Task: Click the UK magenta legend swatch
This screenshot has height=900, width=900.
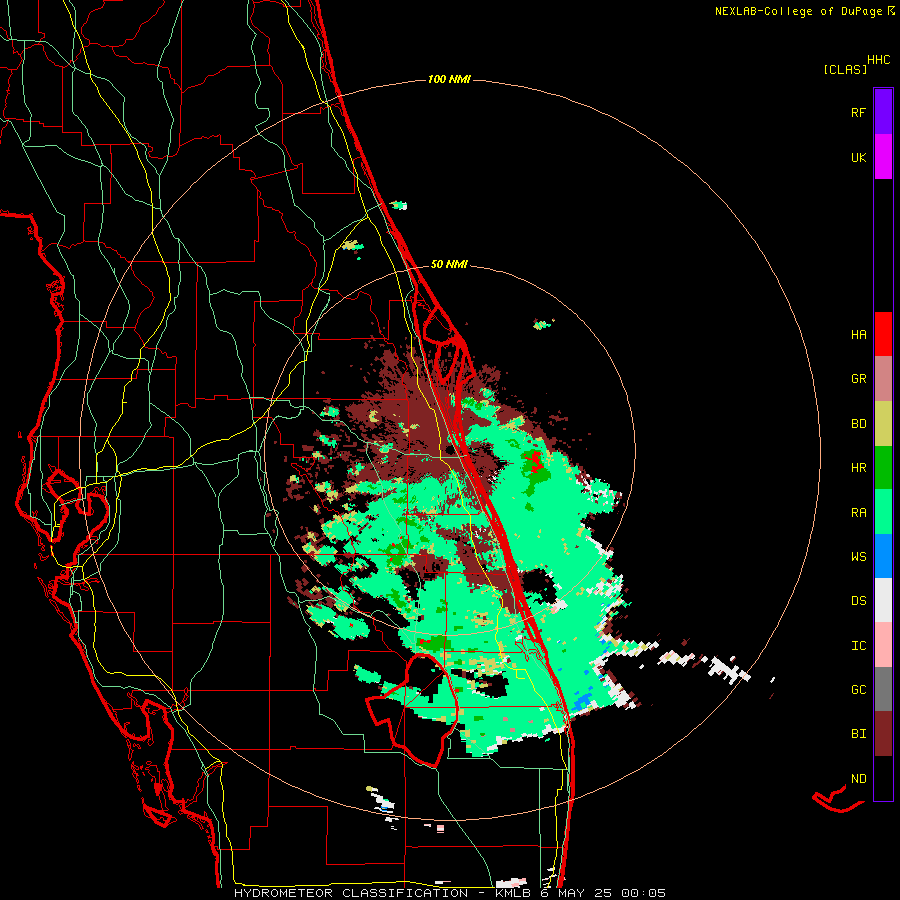Action: [883, 157]
